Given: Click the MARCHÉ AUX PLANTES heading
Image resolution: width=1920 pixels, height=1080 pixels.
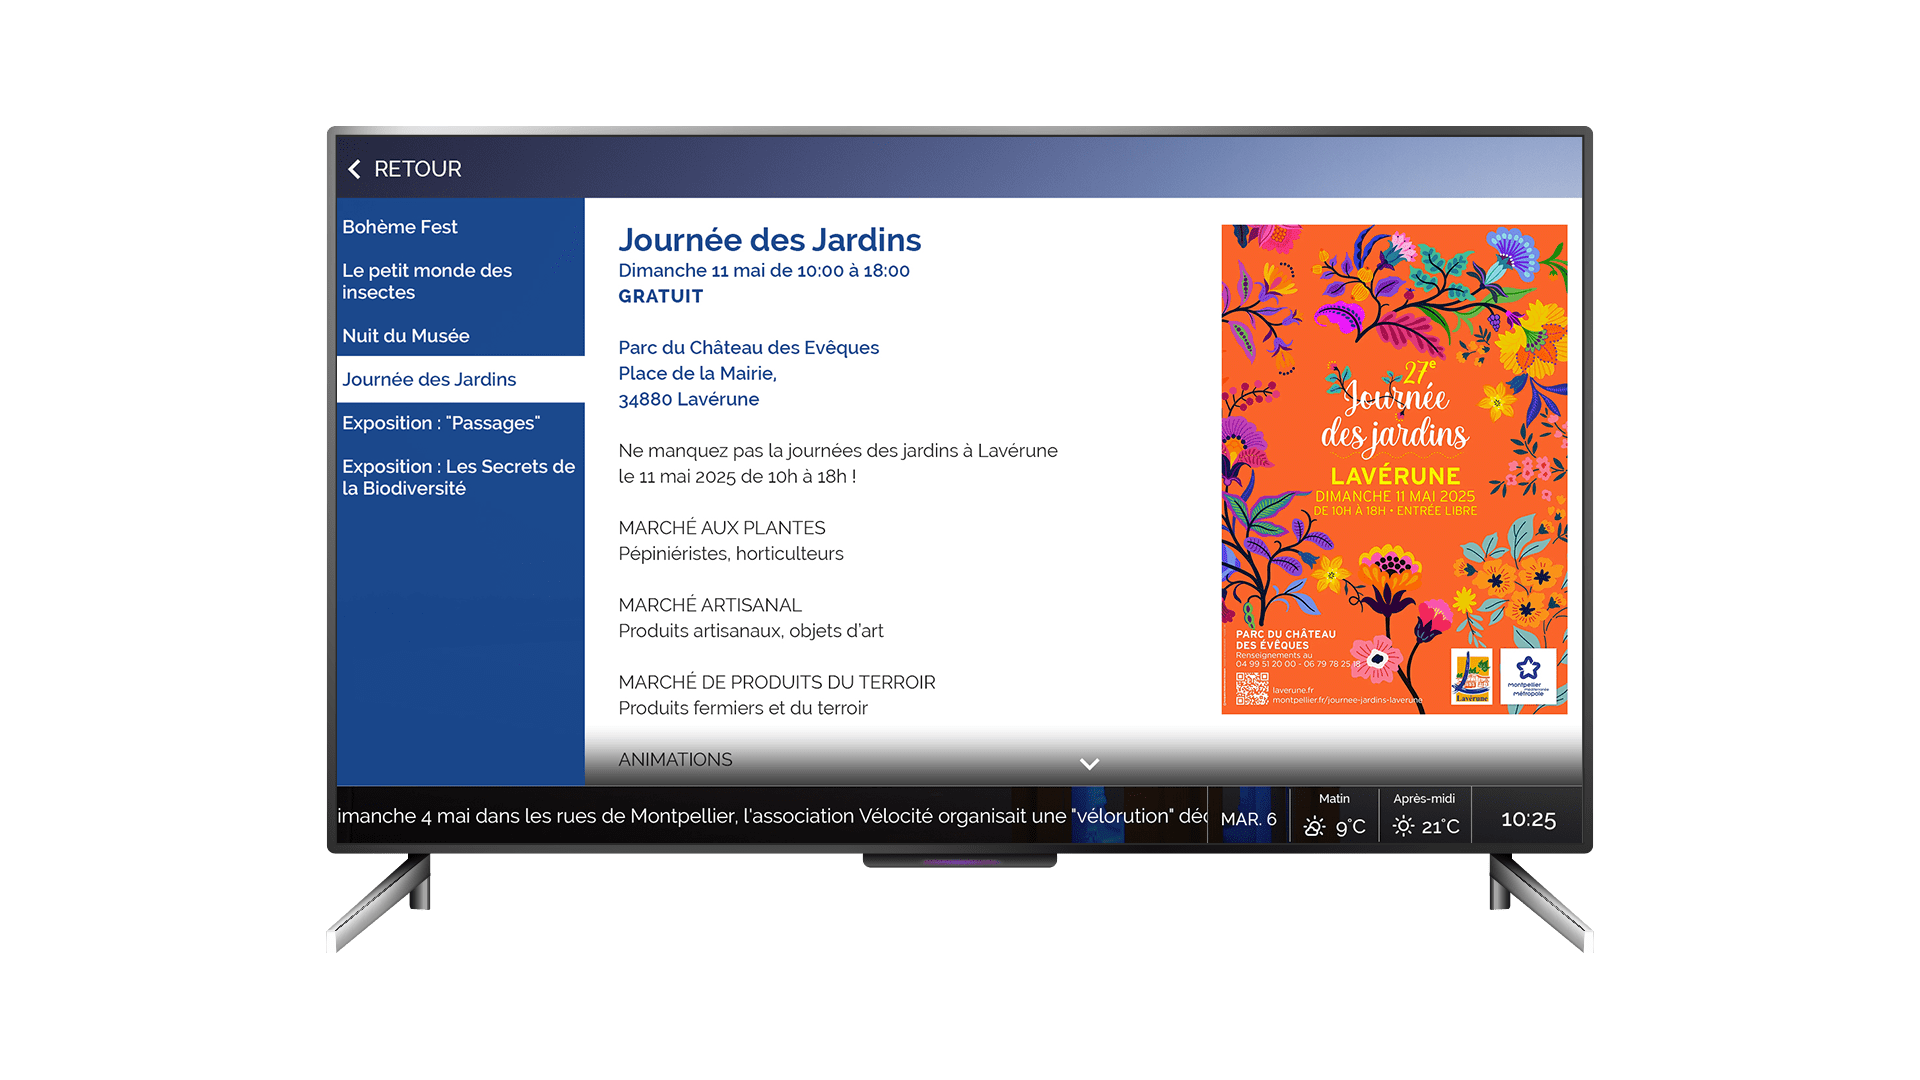Looking at the screenshot, I should pos(722,528).
